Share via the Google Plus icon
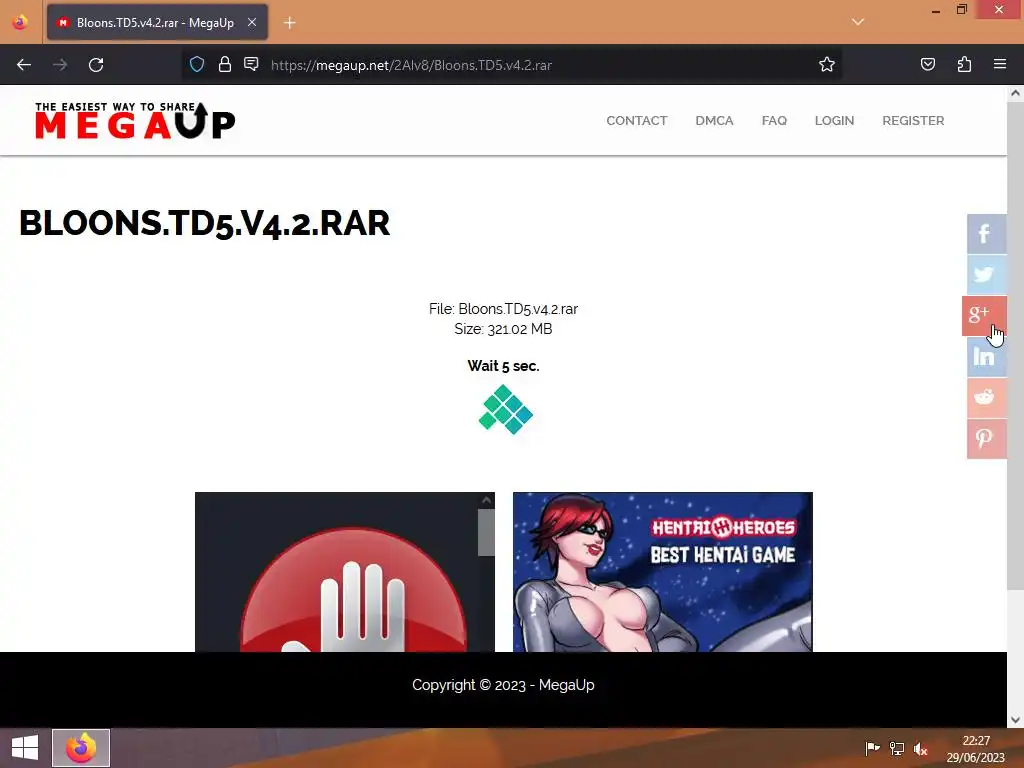This screenshot has width=1024, height=768. click(x=984, y=316)
